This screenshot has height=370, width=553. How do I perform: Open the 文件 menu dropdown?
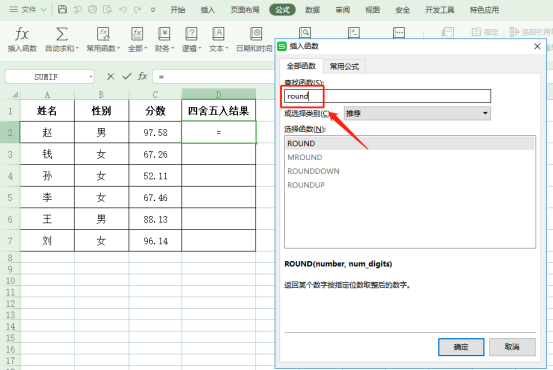pos(28,10)
